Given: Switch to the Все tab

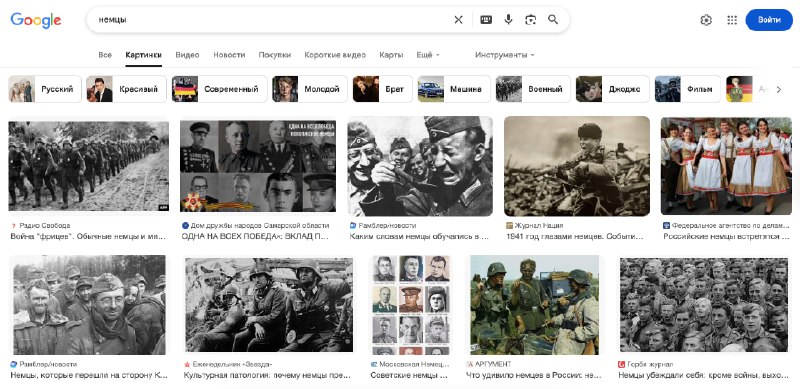Looking at the screenshot, I should tap(105, 55).
